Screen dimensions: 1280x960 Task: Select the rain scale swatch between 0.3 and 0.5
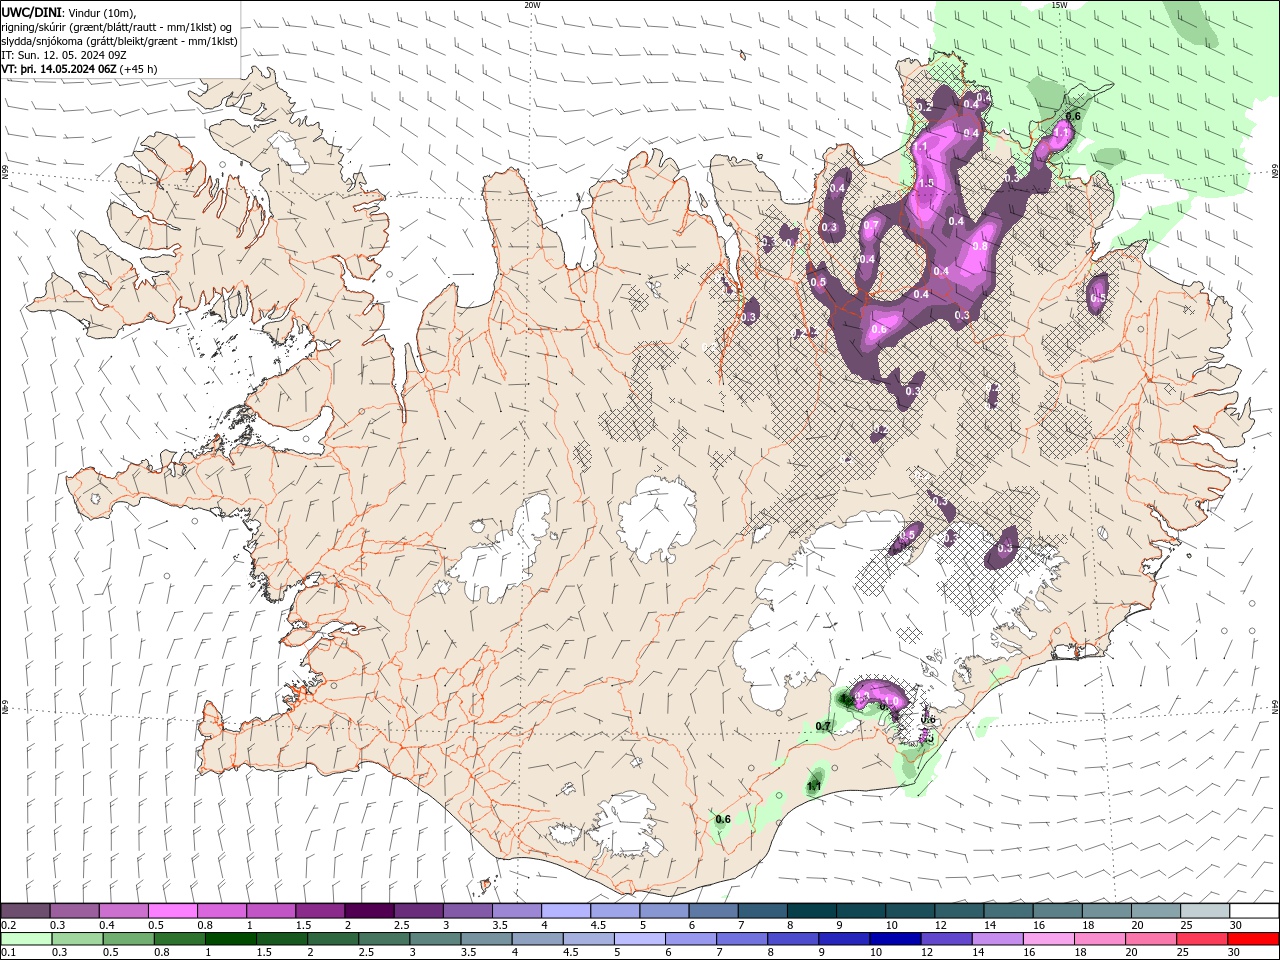pos(77,939)
